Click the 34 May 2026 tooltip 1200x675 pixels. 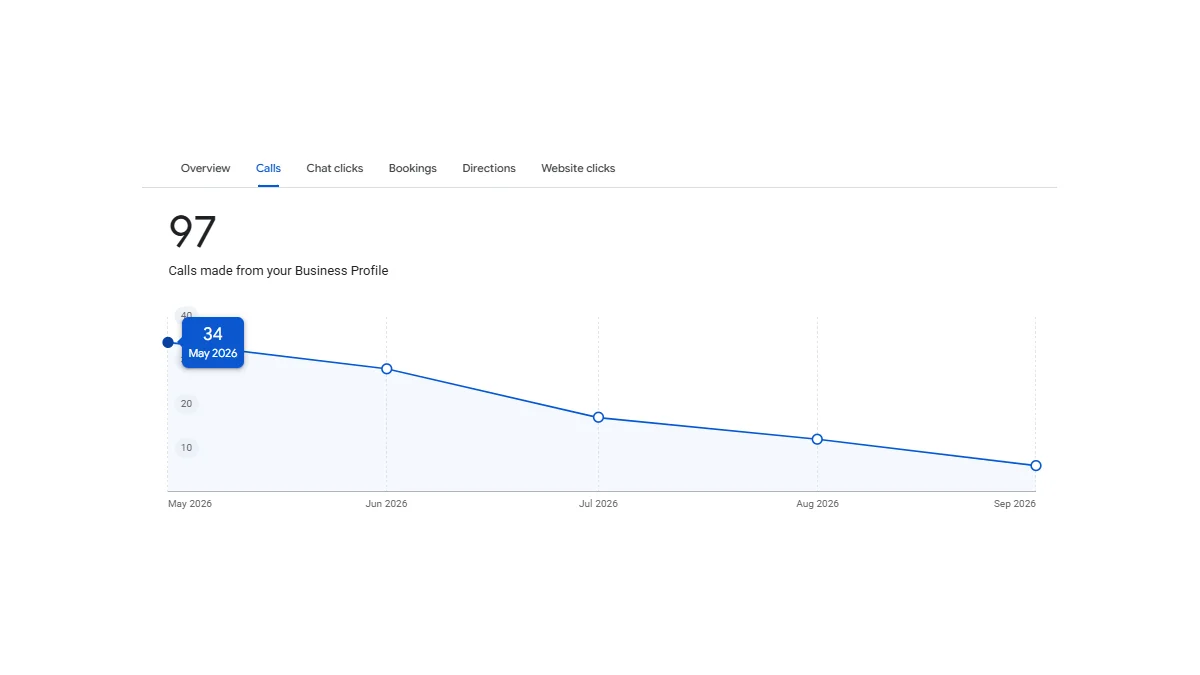pyautogui.click(x=213, y=342)
